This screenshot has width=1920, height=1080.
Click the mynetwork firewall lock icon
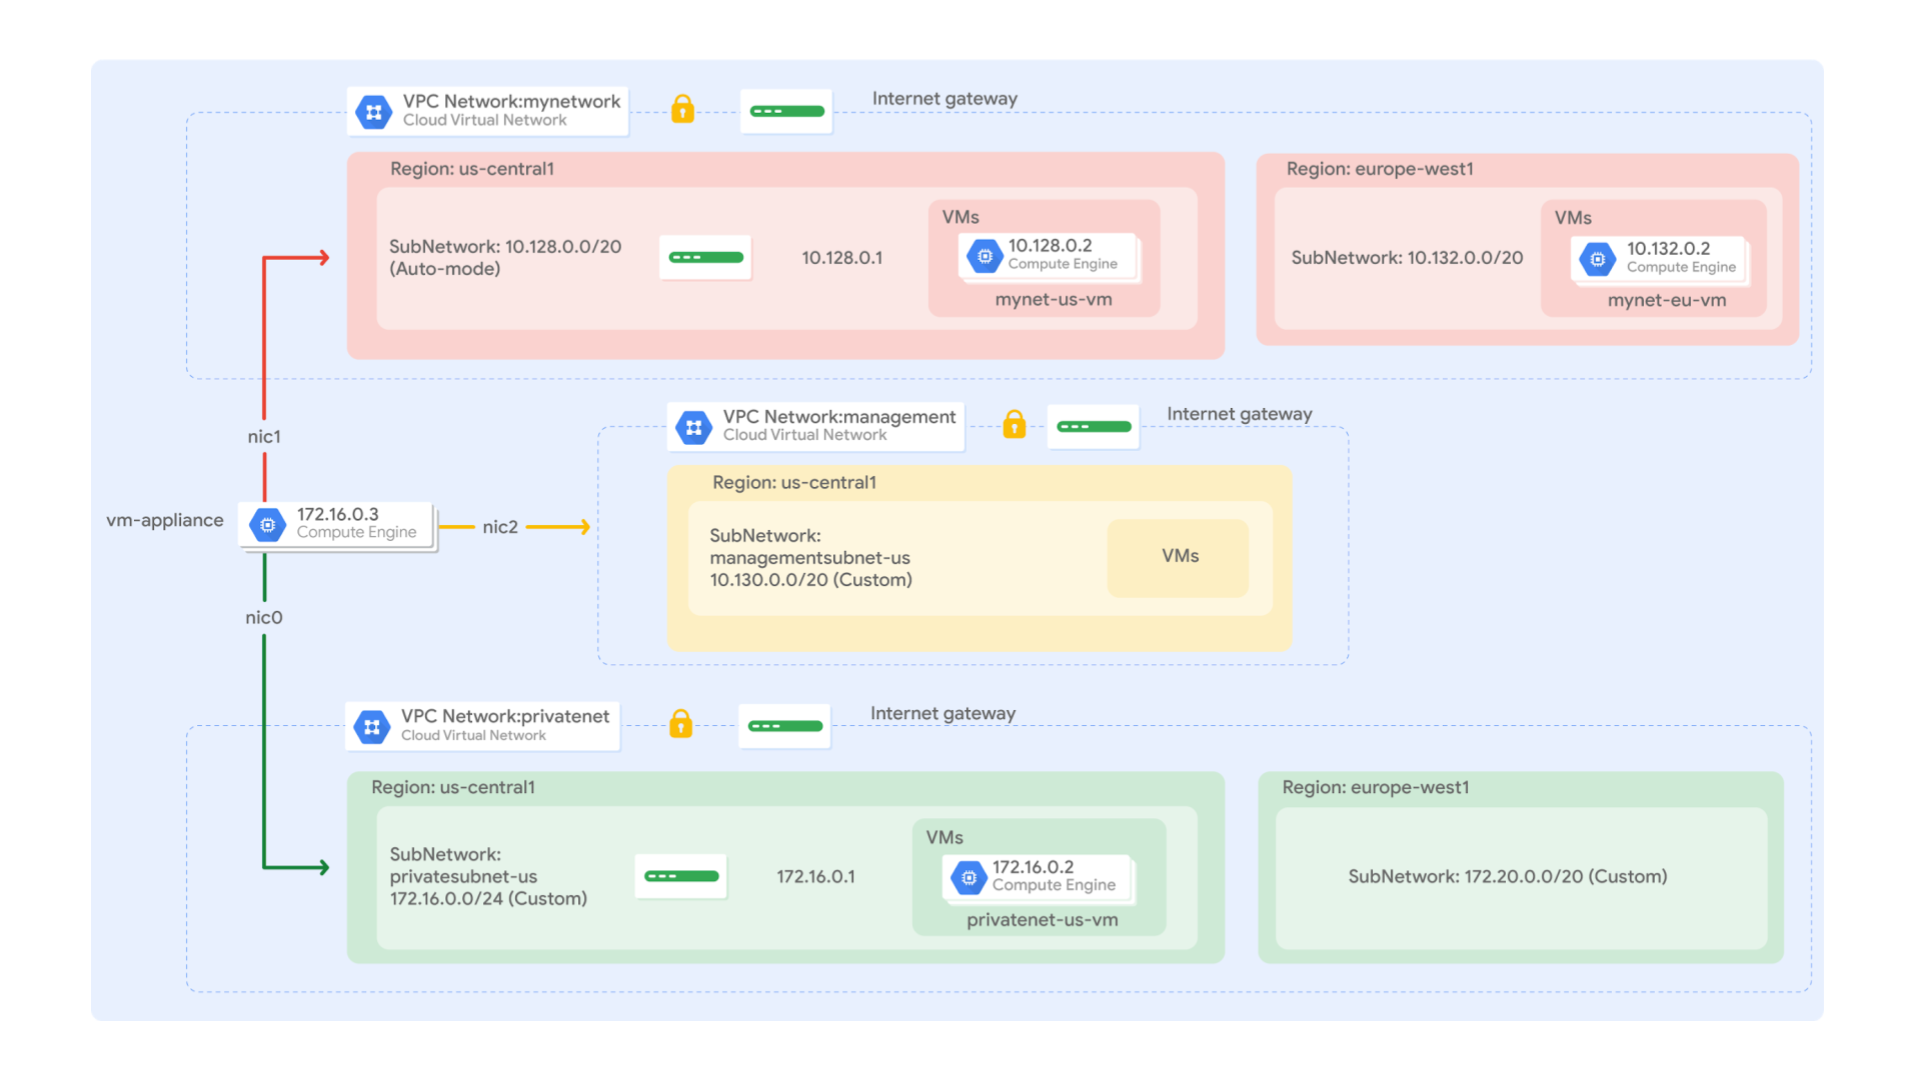point(683,109)
